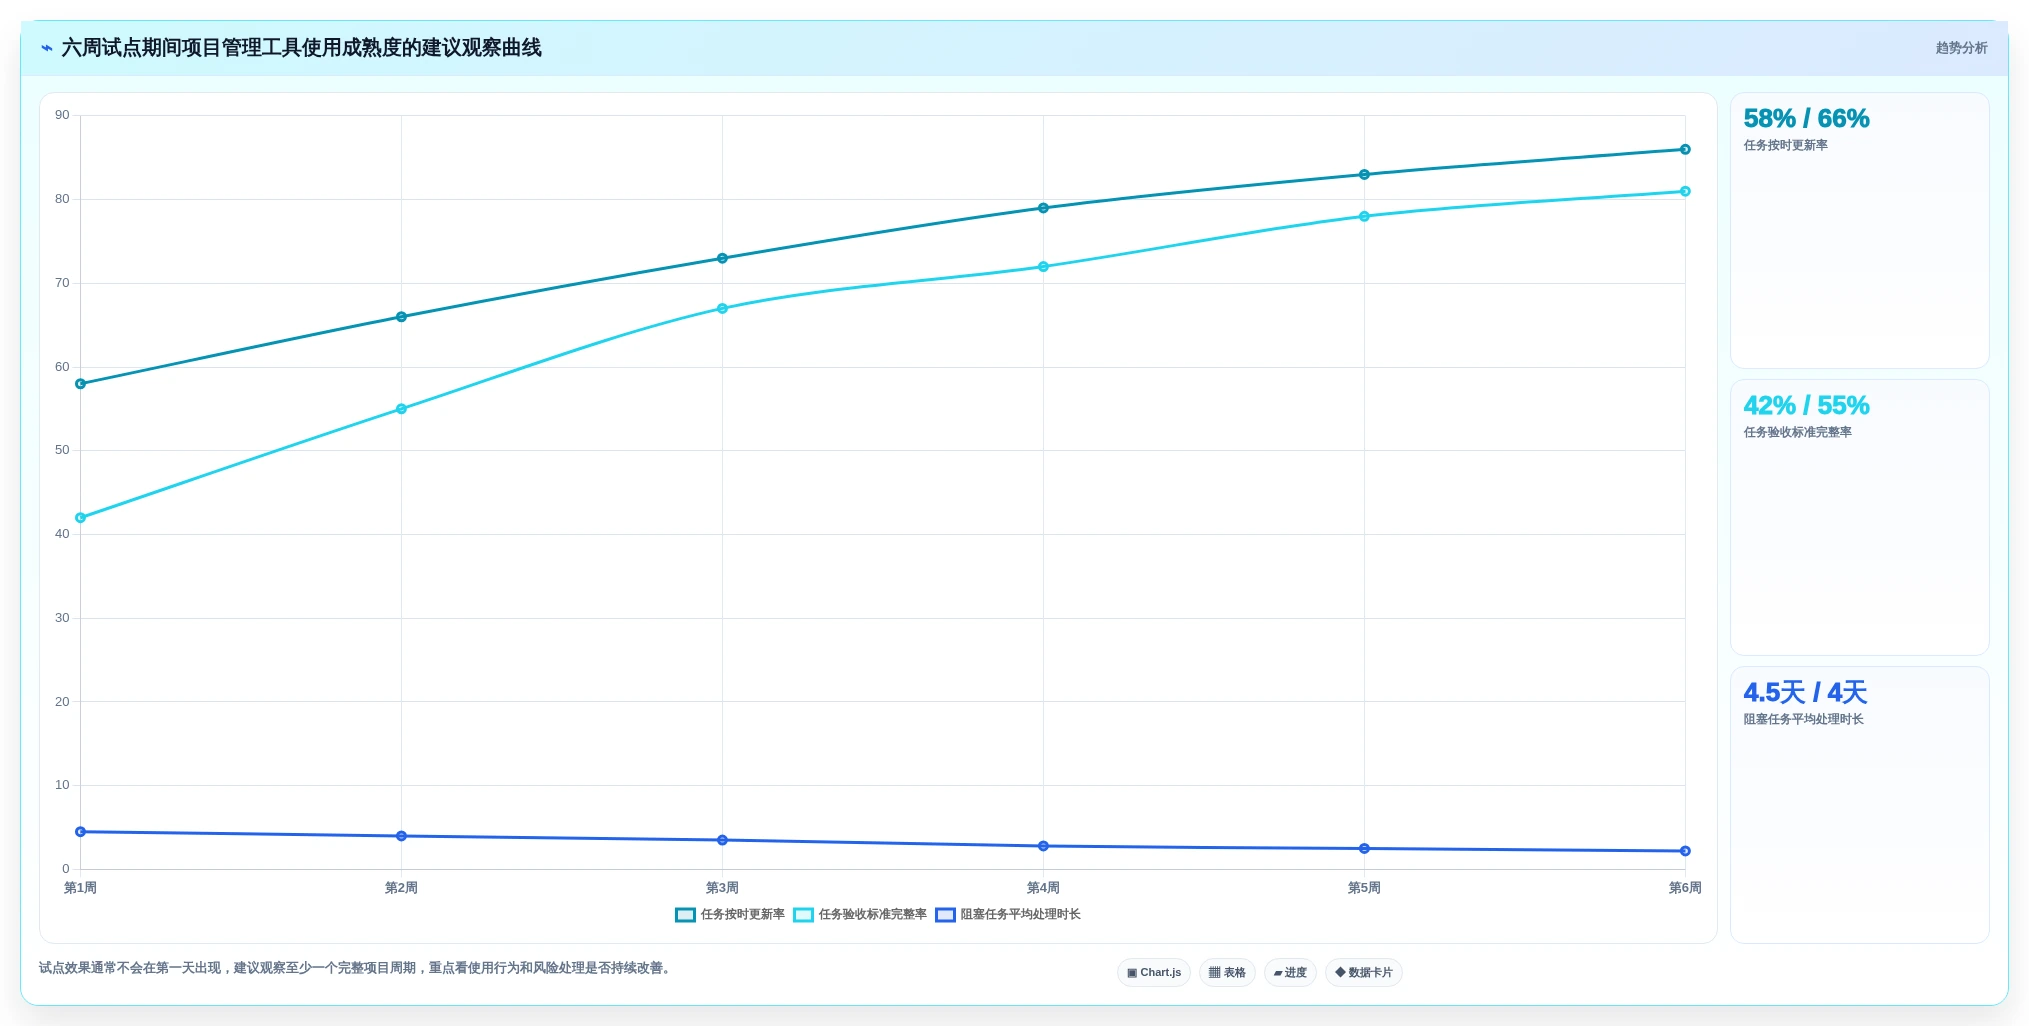
Task: Click the week 4 point on the dark teal line
Action: click(1043, 208)
